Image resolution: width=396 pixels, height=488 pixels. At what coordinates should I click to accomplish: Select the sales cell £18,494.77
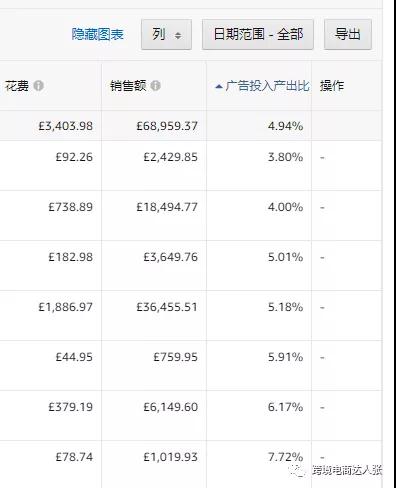167,207
